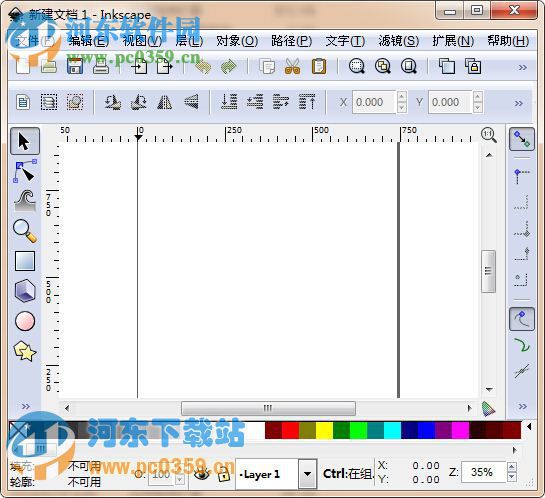Select the Star polygon tool
Viewport: 545px width, 498px height.
point(25,351)
